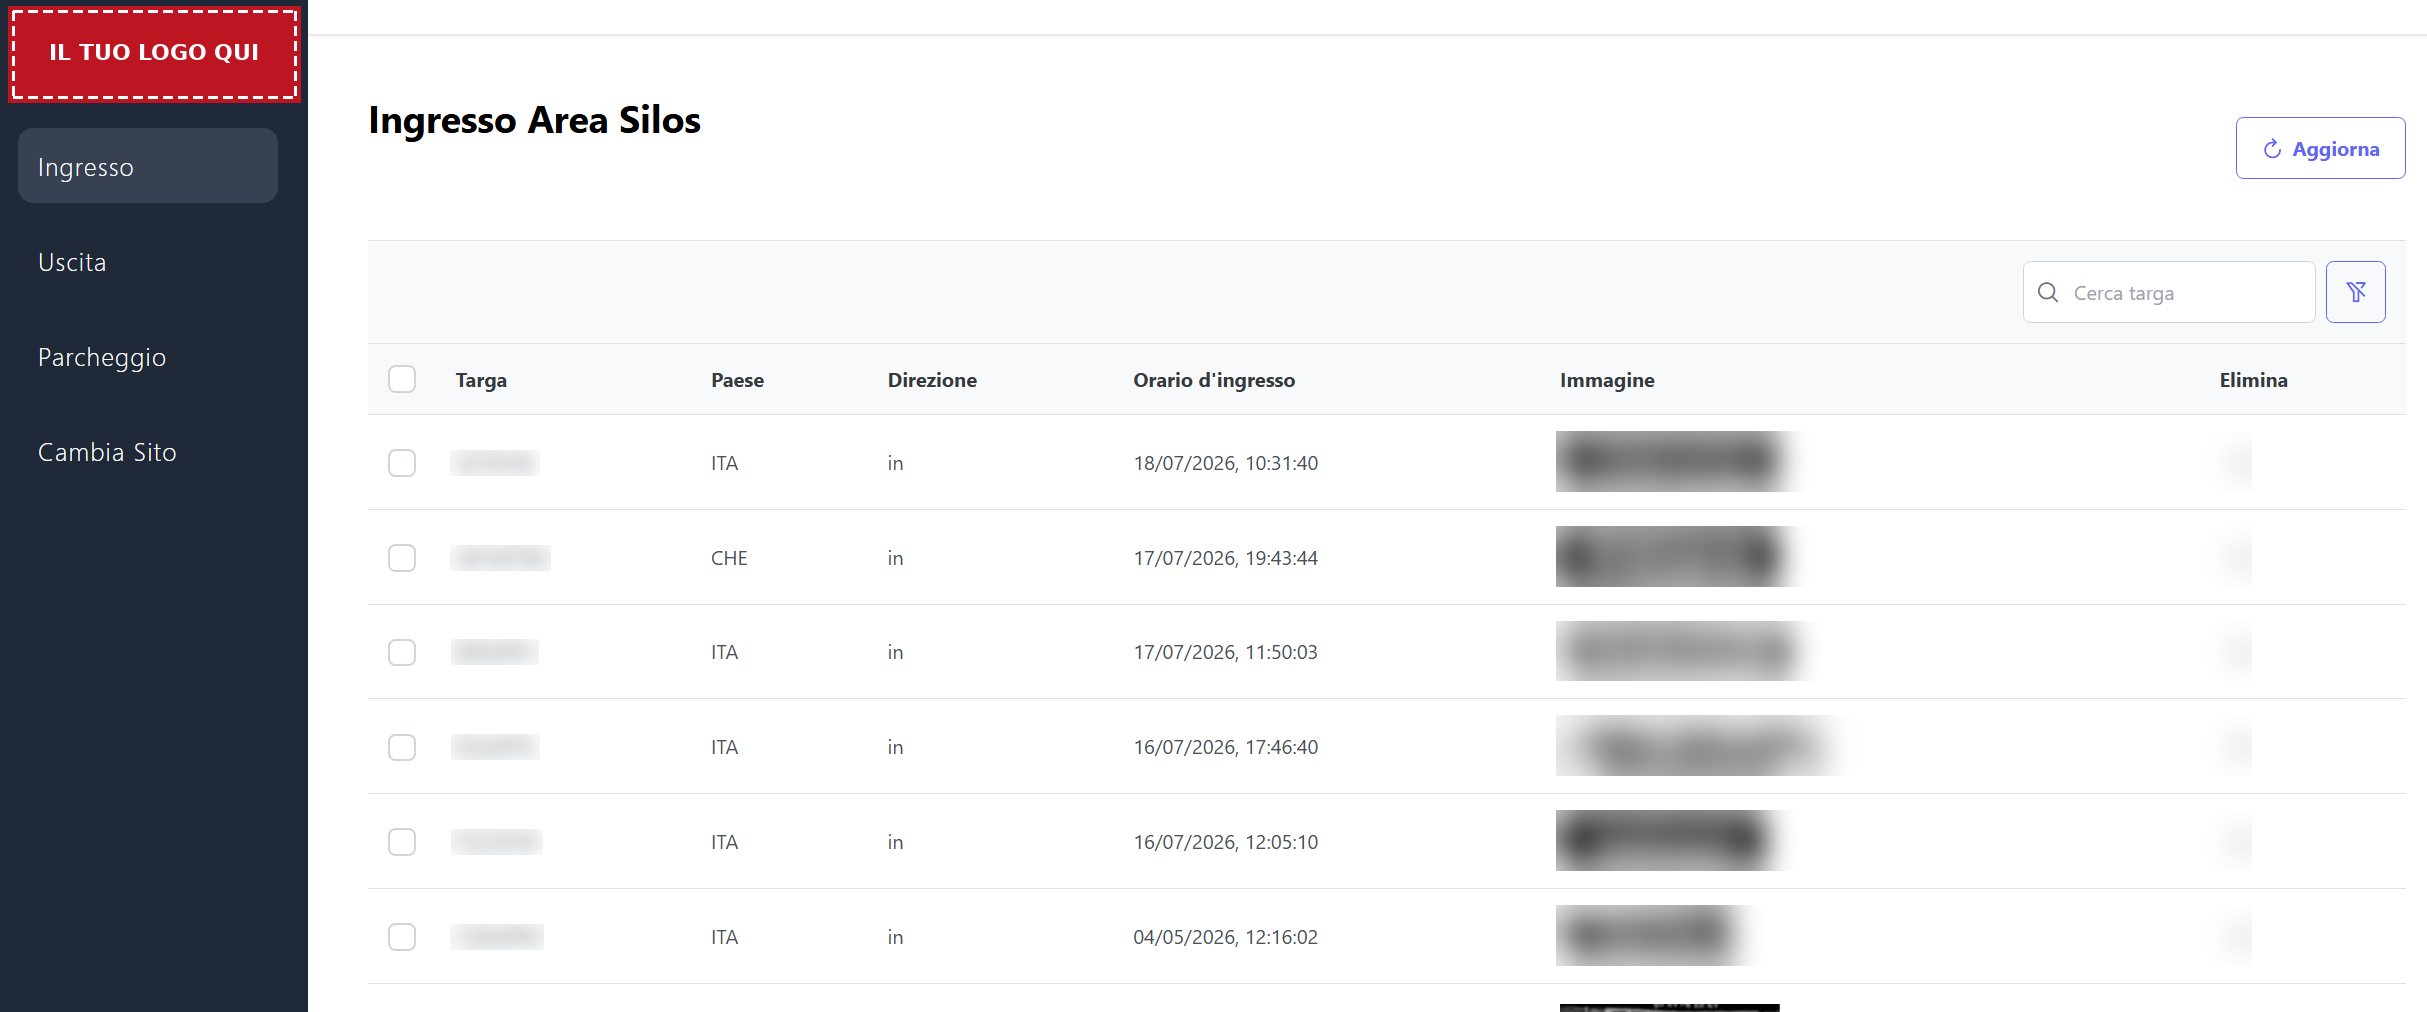Screen dimensions: 2427x1012
Task: Click the timestamp 18/07/2026, 10:31:40
Action: [x=1225, y=463]
